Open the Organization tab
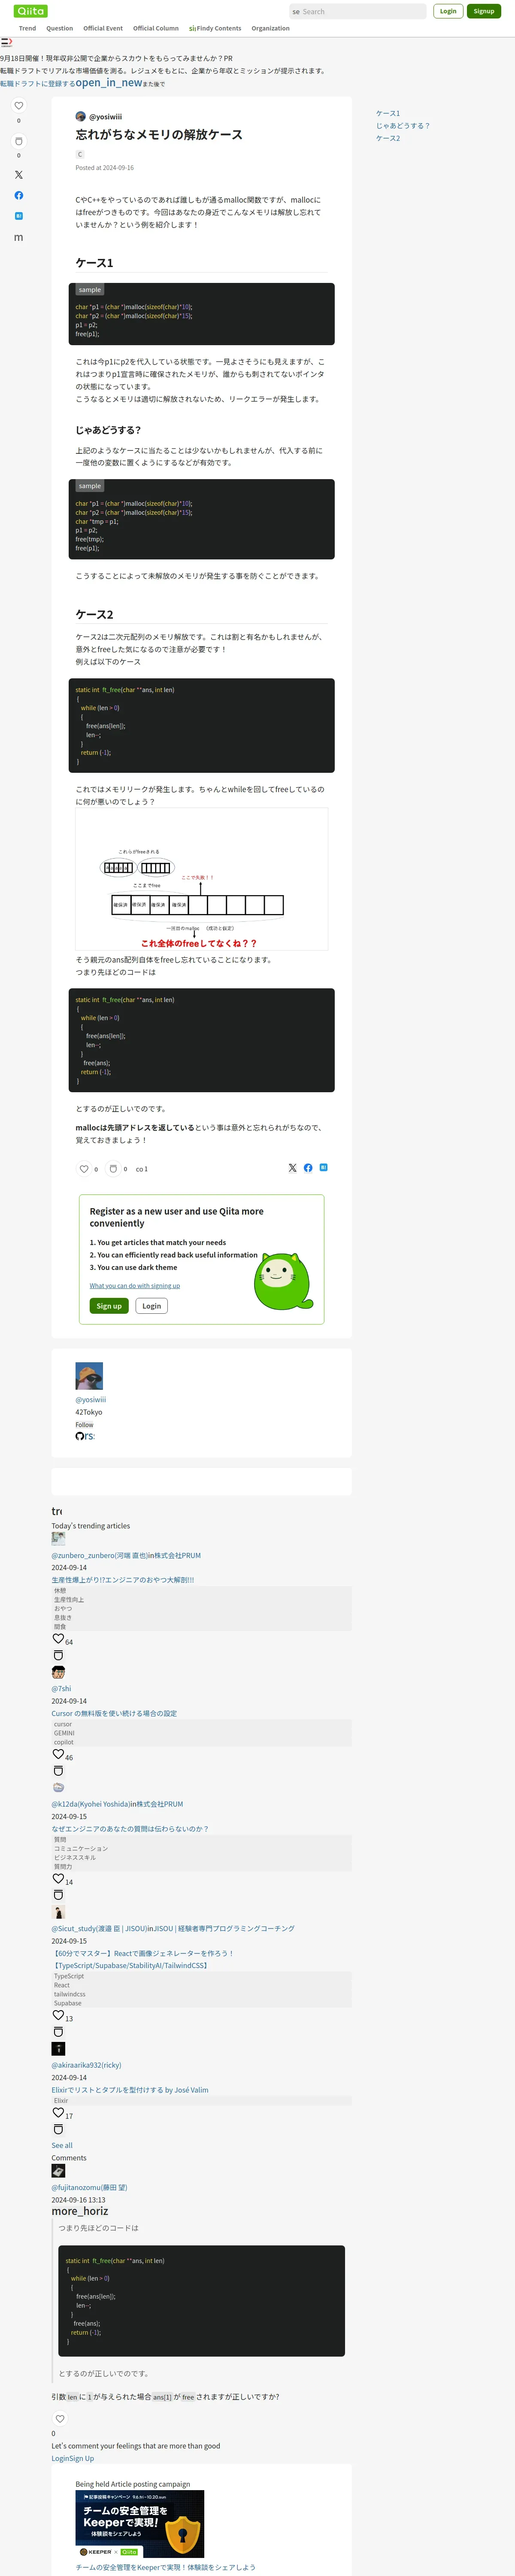This screenshot has width=515, height=2576. point(270,28)
